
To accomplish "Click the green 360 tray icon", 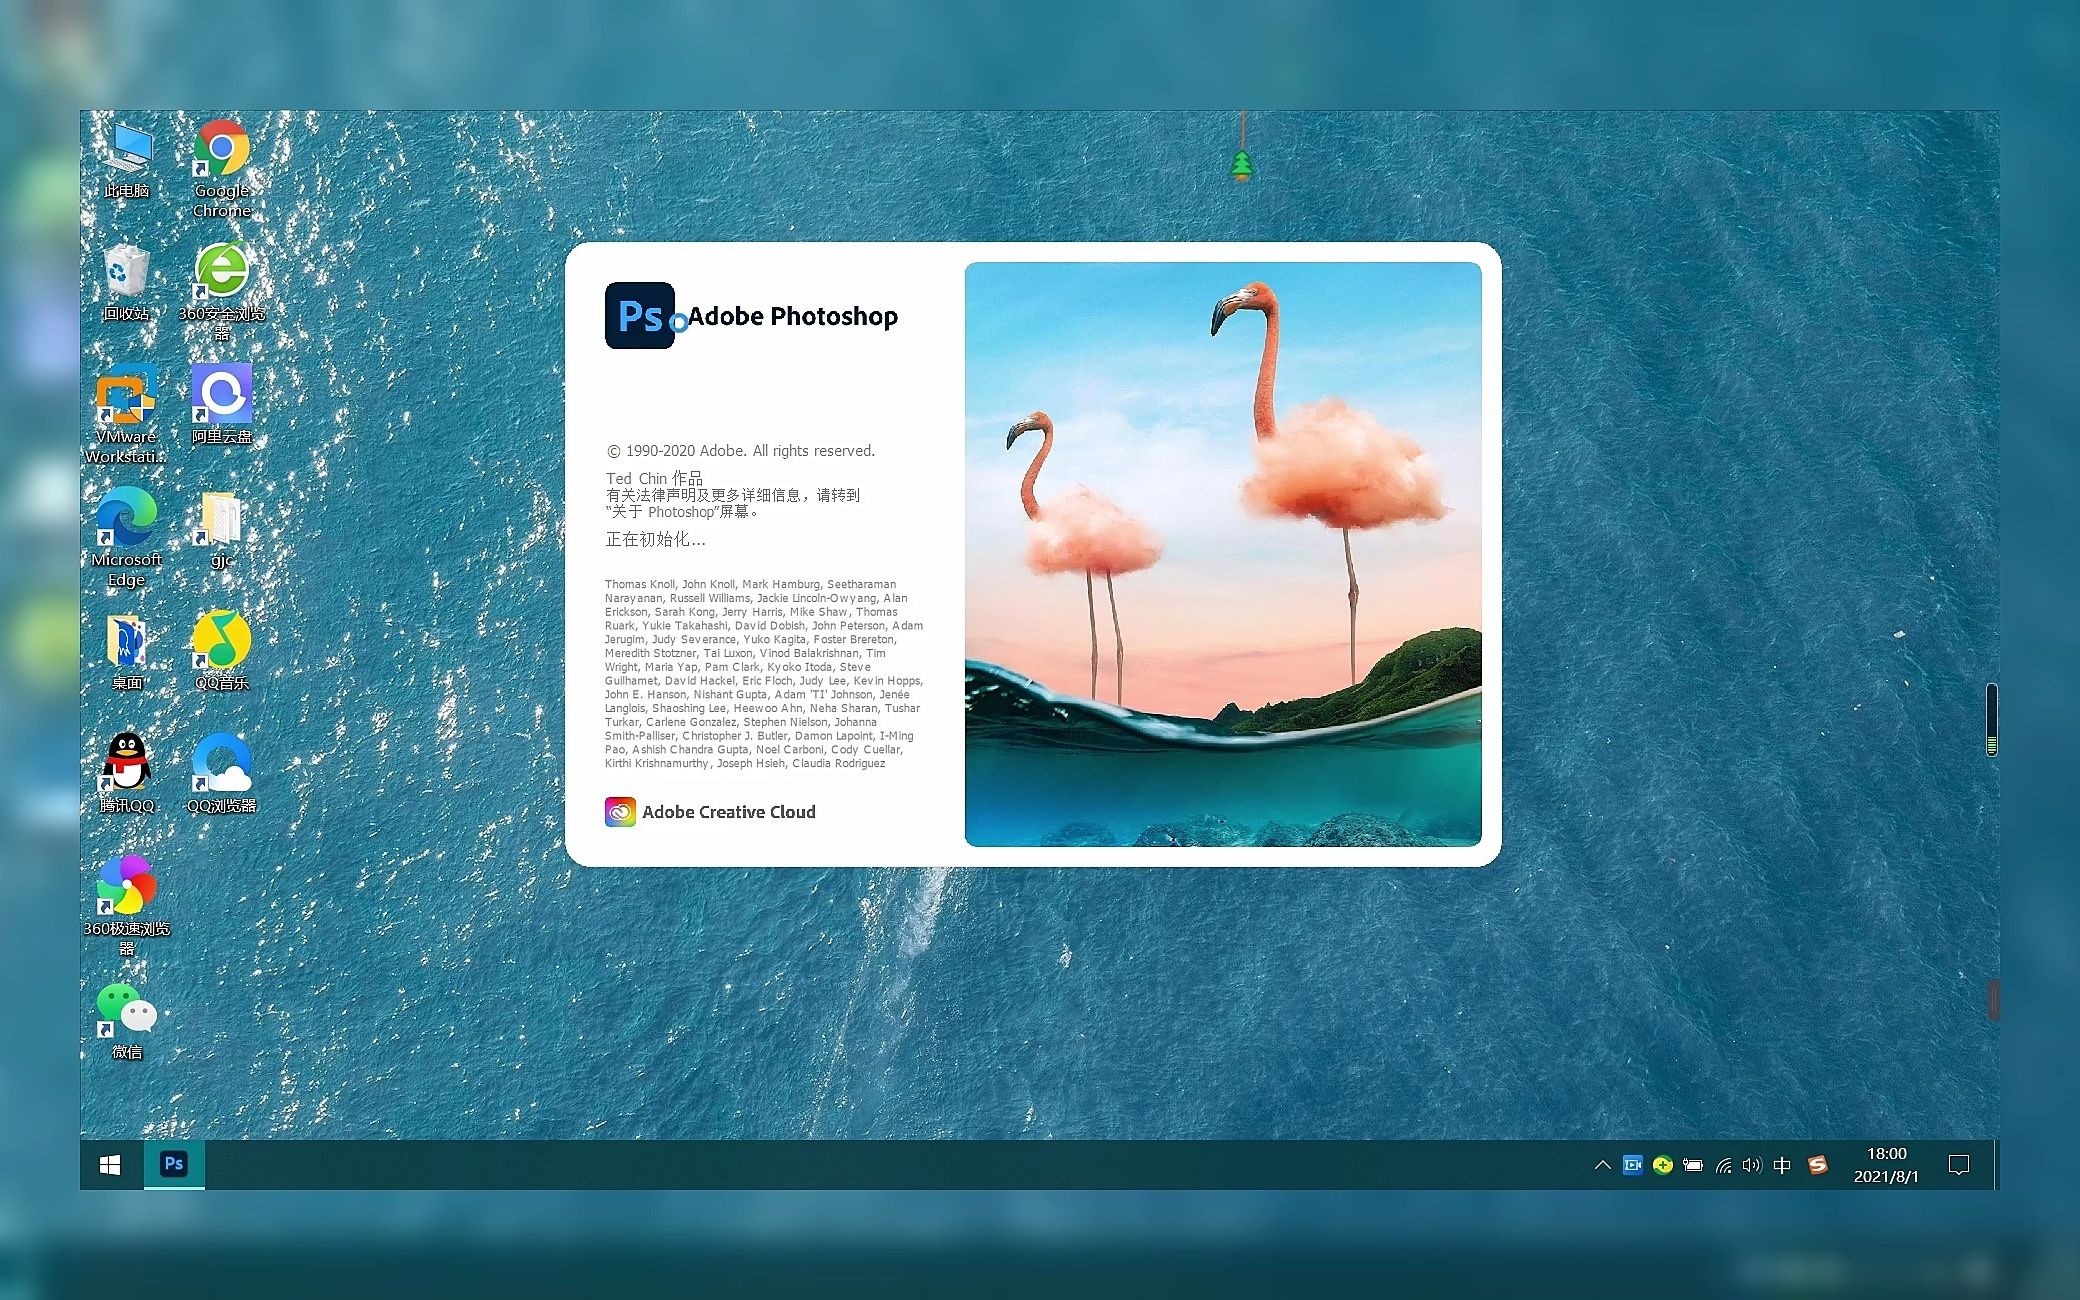I will point(1663,1165).
